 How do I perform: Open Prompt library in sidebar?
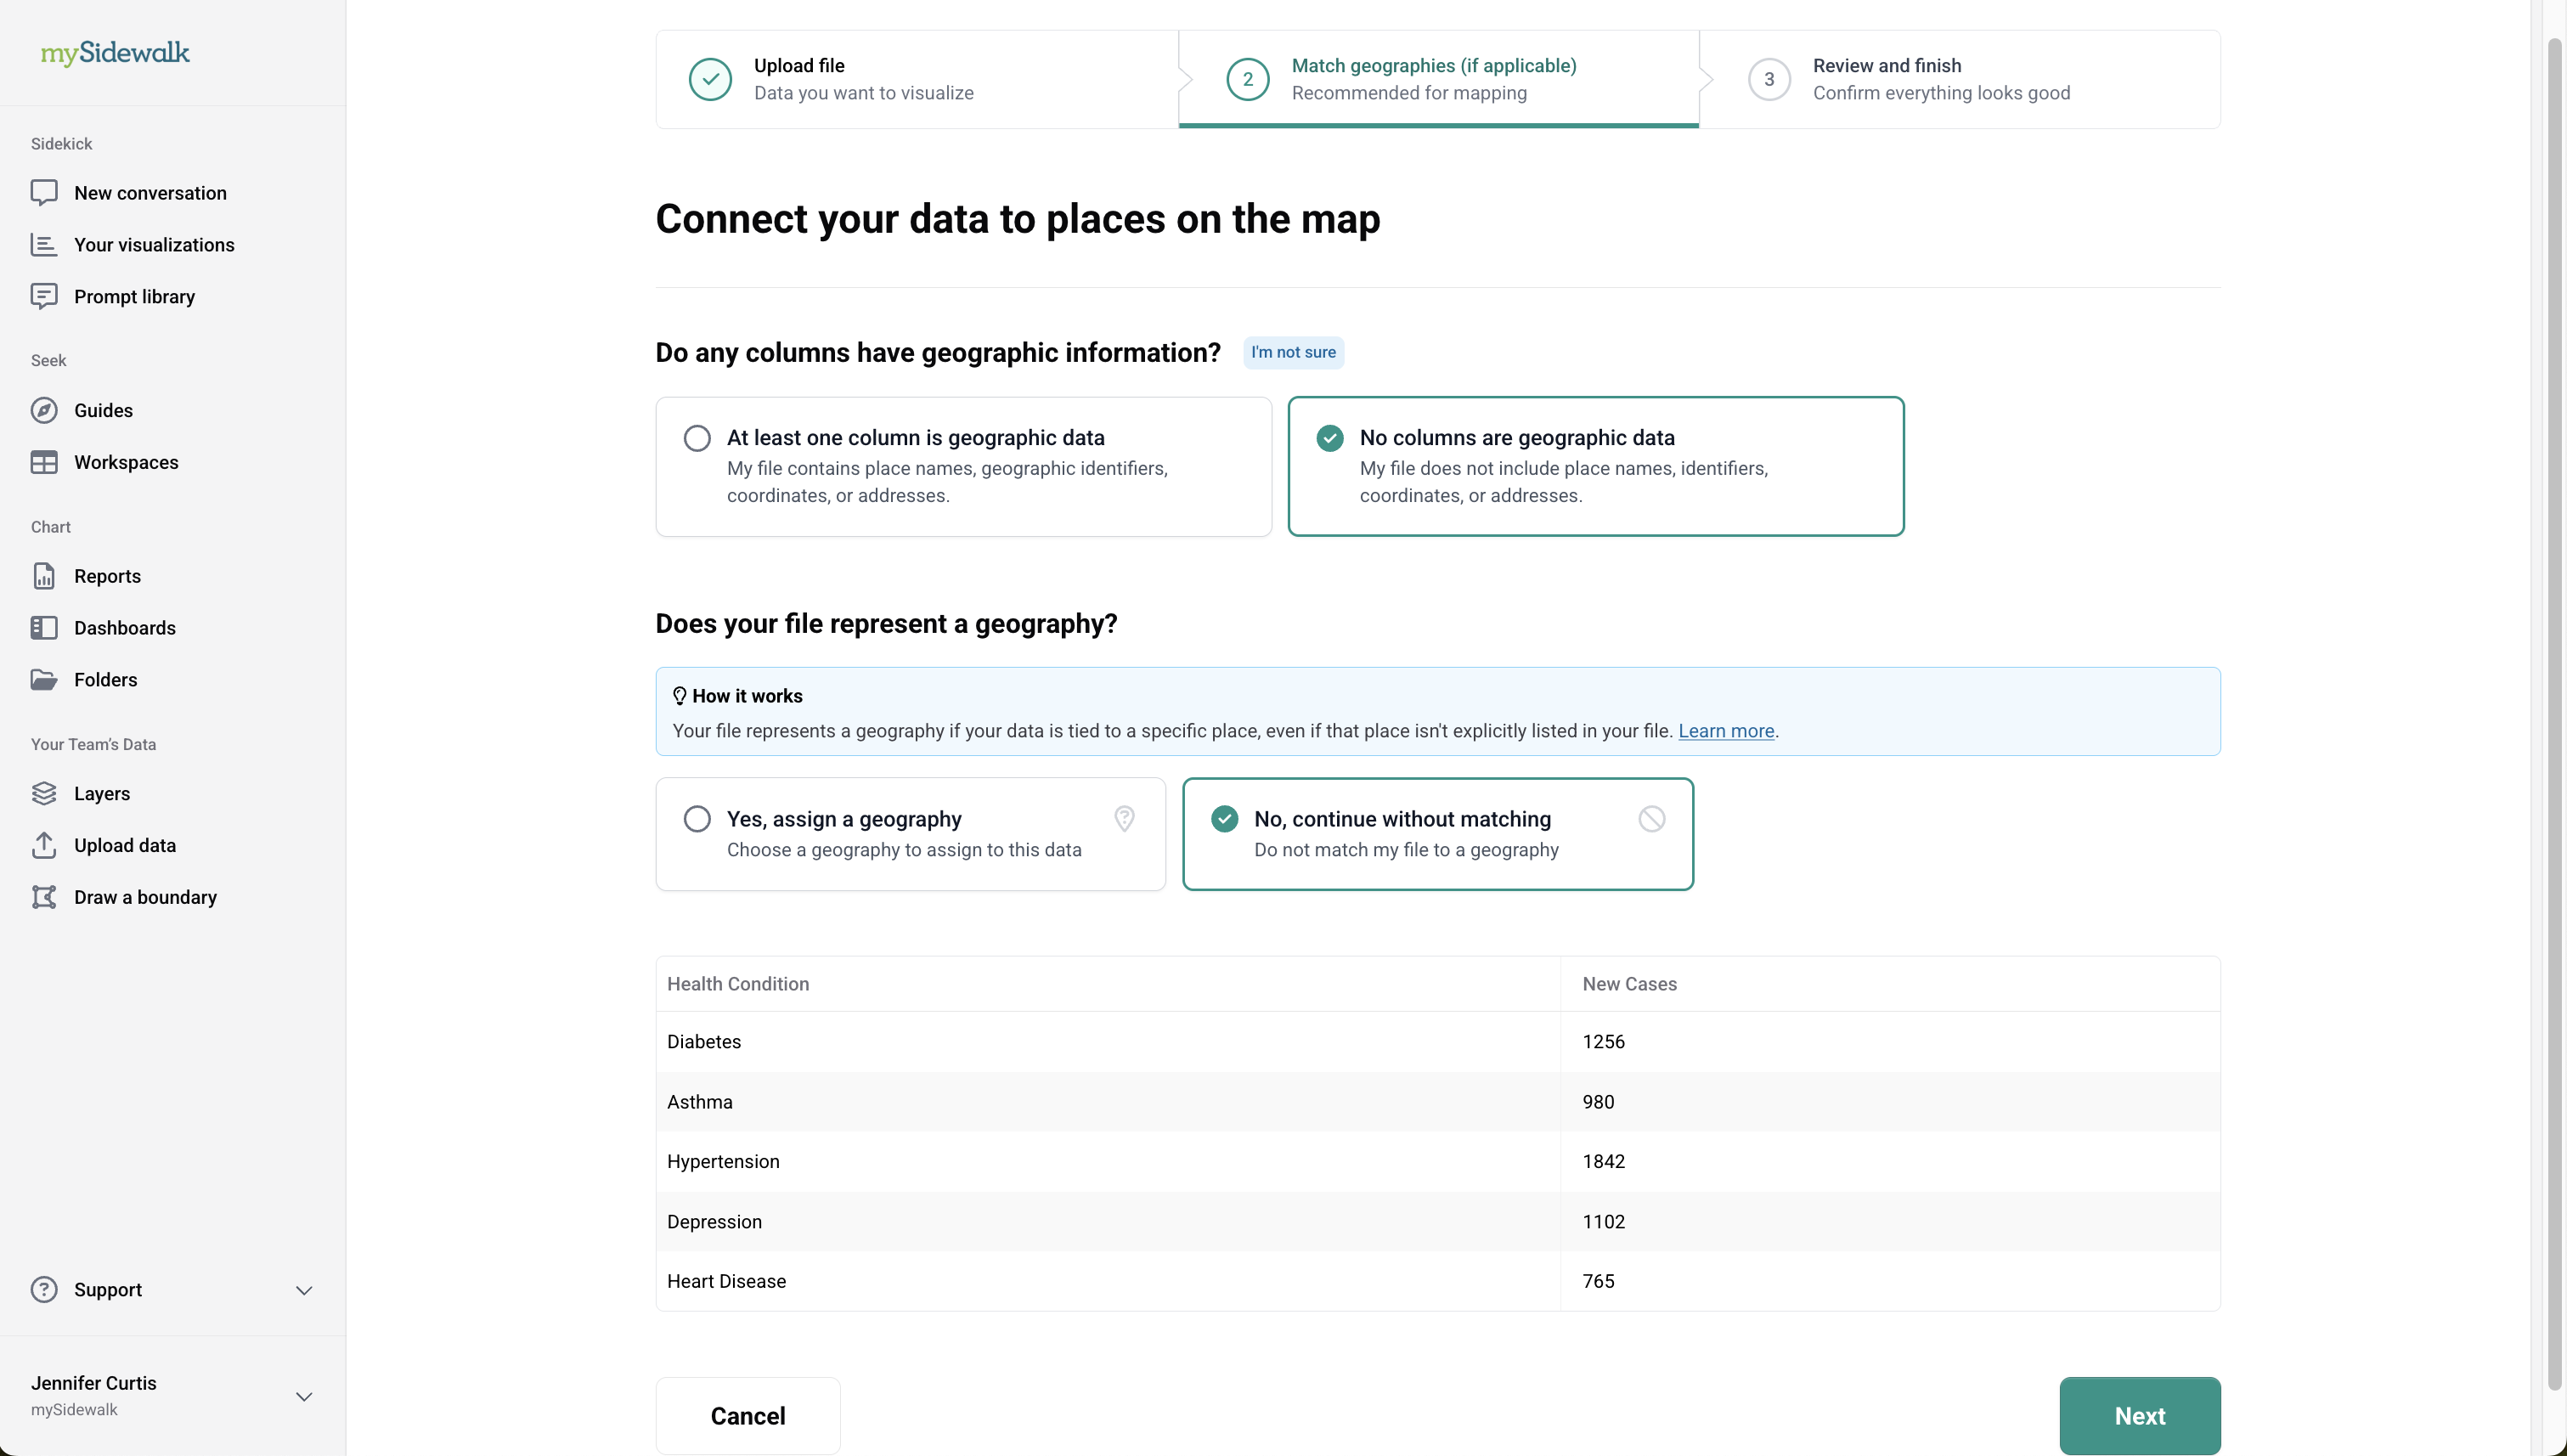(x=134, y=297)
